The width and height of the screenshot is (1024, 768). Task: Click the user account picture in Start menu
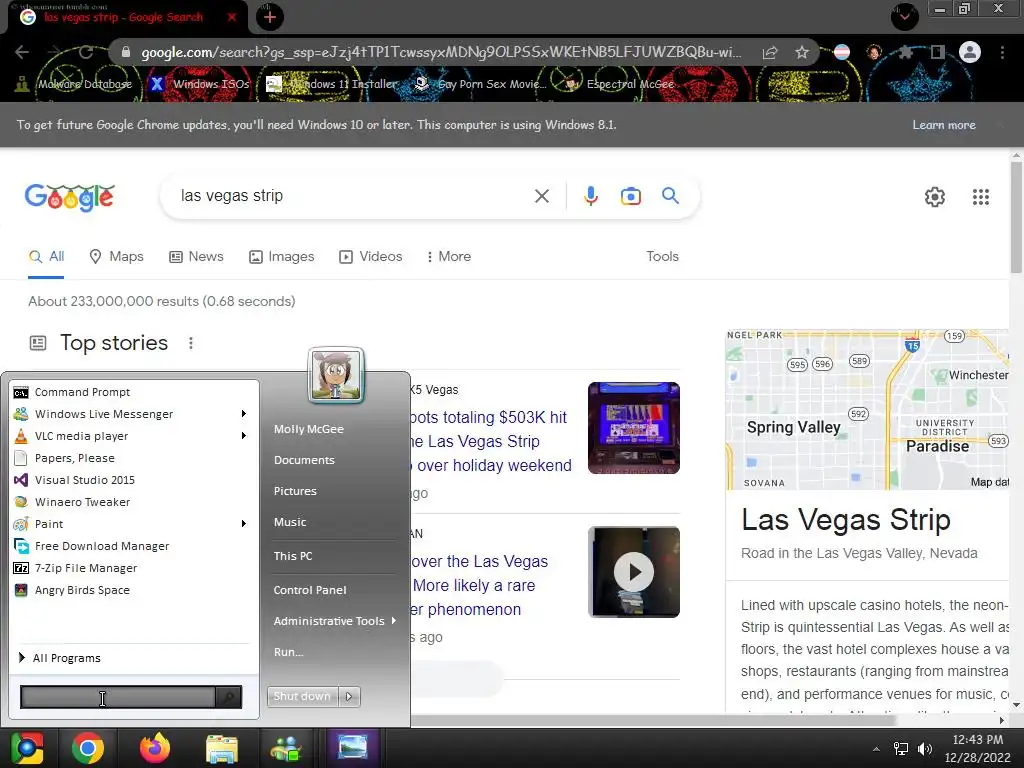pyautogui.click(x=336, y=375)
